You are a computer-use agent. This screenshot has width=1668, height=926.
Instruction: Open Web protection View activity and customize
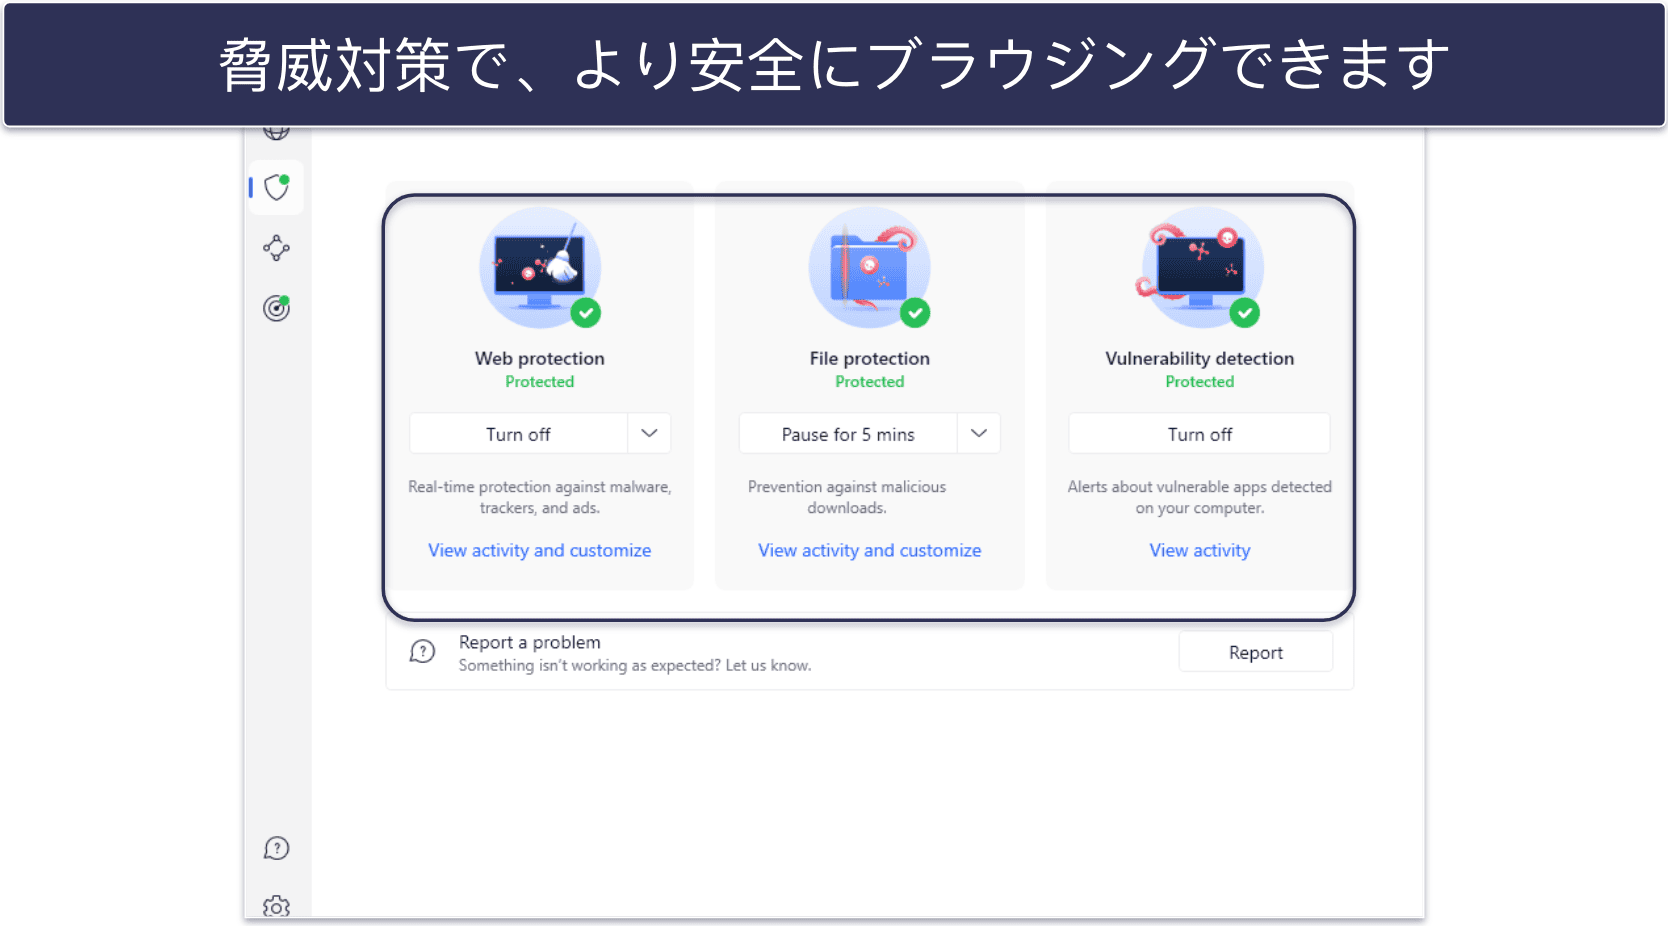click(x=540, y=550)
